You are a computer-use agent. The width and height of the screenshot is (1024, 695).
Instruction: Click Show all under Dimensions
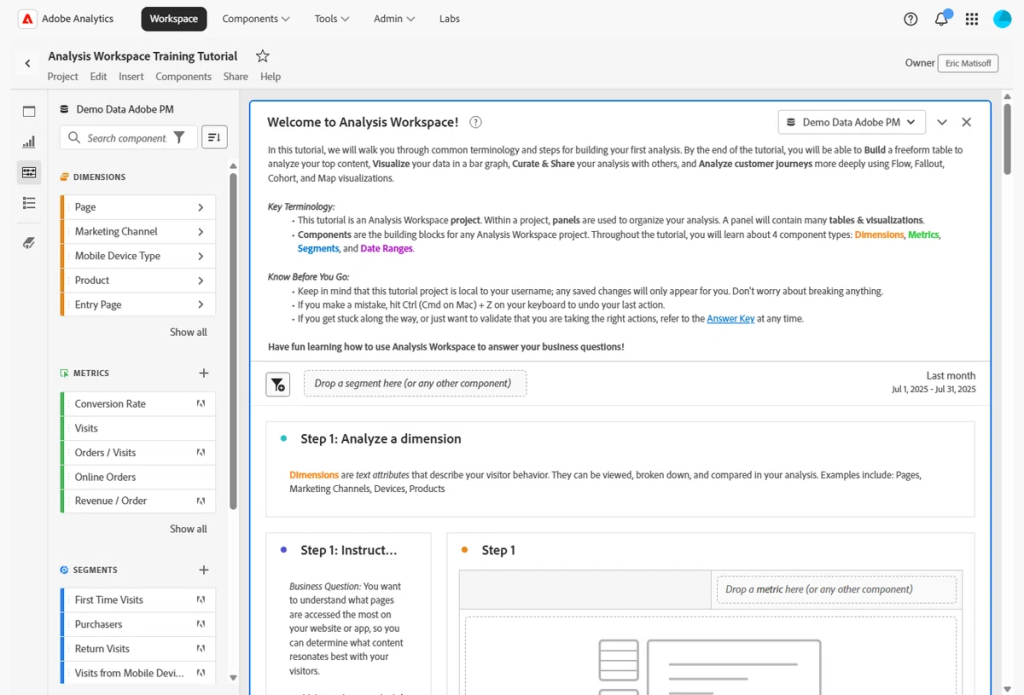pyautogui.click(x=188, y=332)
